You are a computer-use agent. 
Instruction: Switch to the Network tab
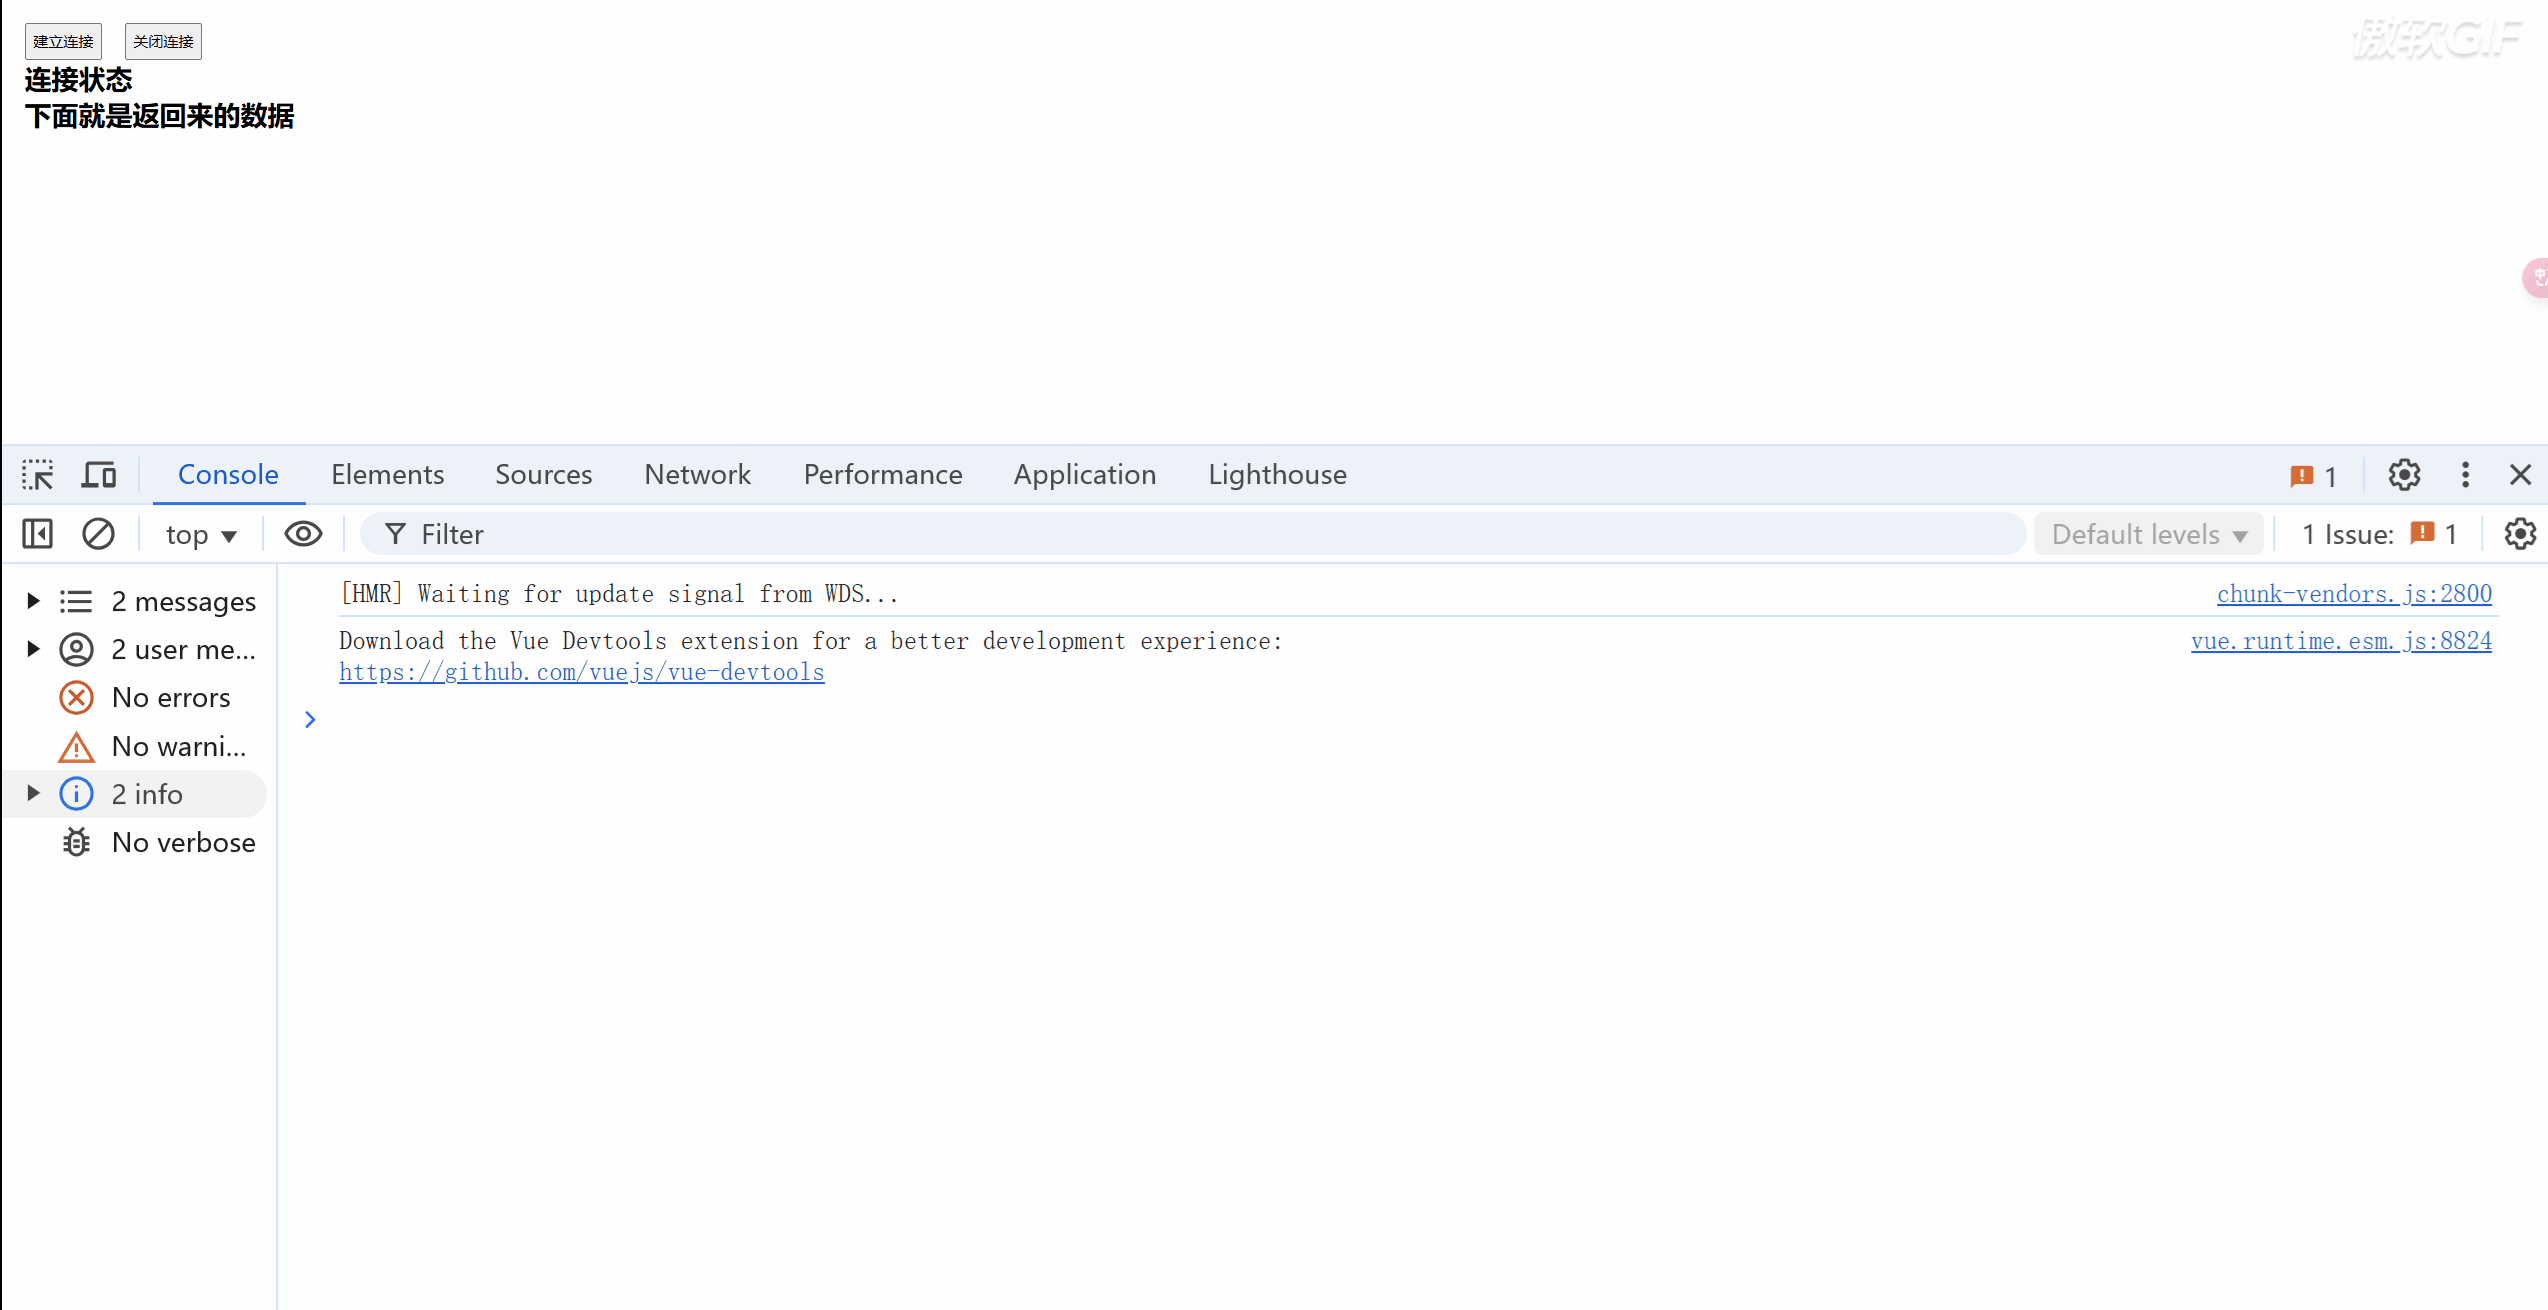click(697, 475)
